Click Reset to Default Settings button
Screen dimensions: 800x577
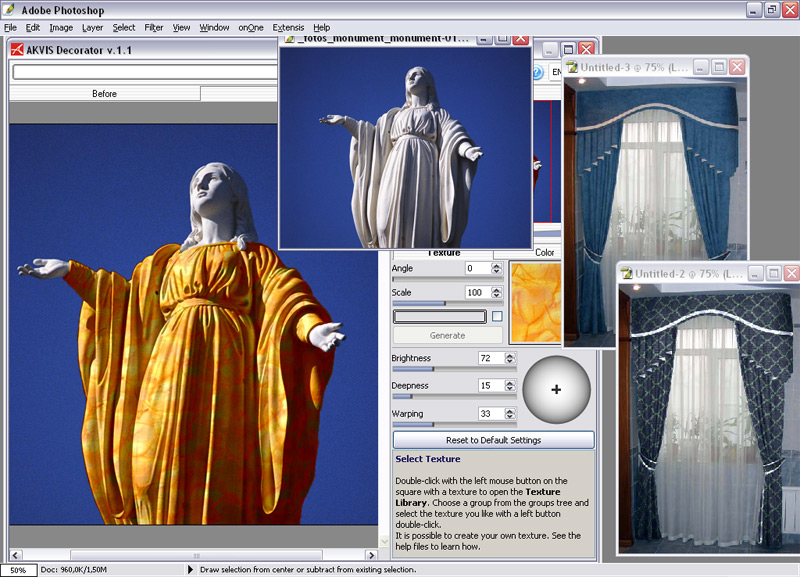point(493,440)
